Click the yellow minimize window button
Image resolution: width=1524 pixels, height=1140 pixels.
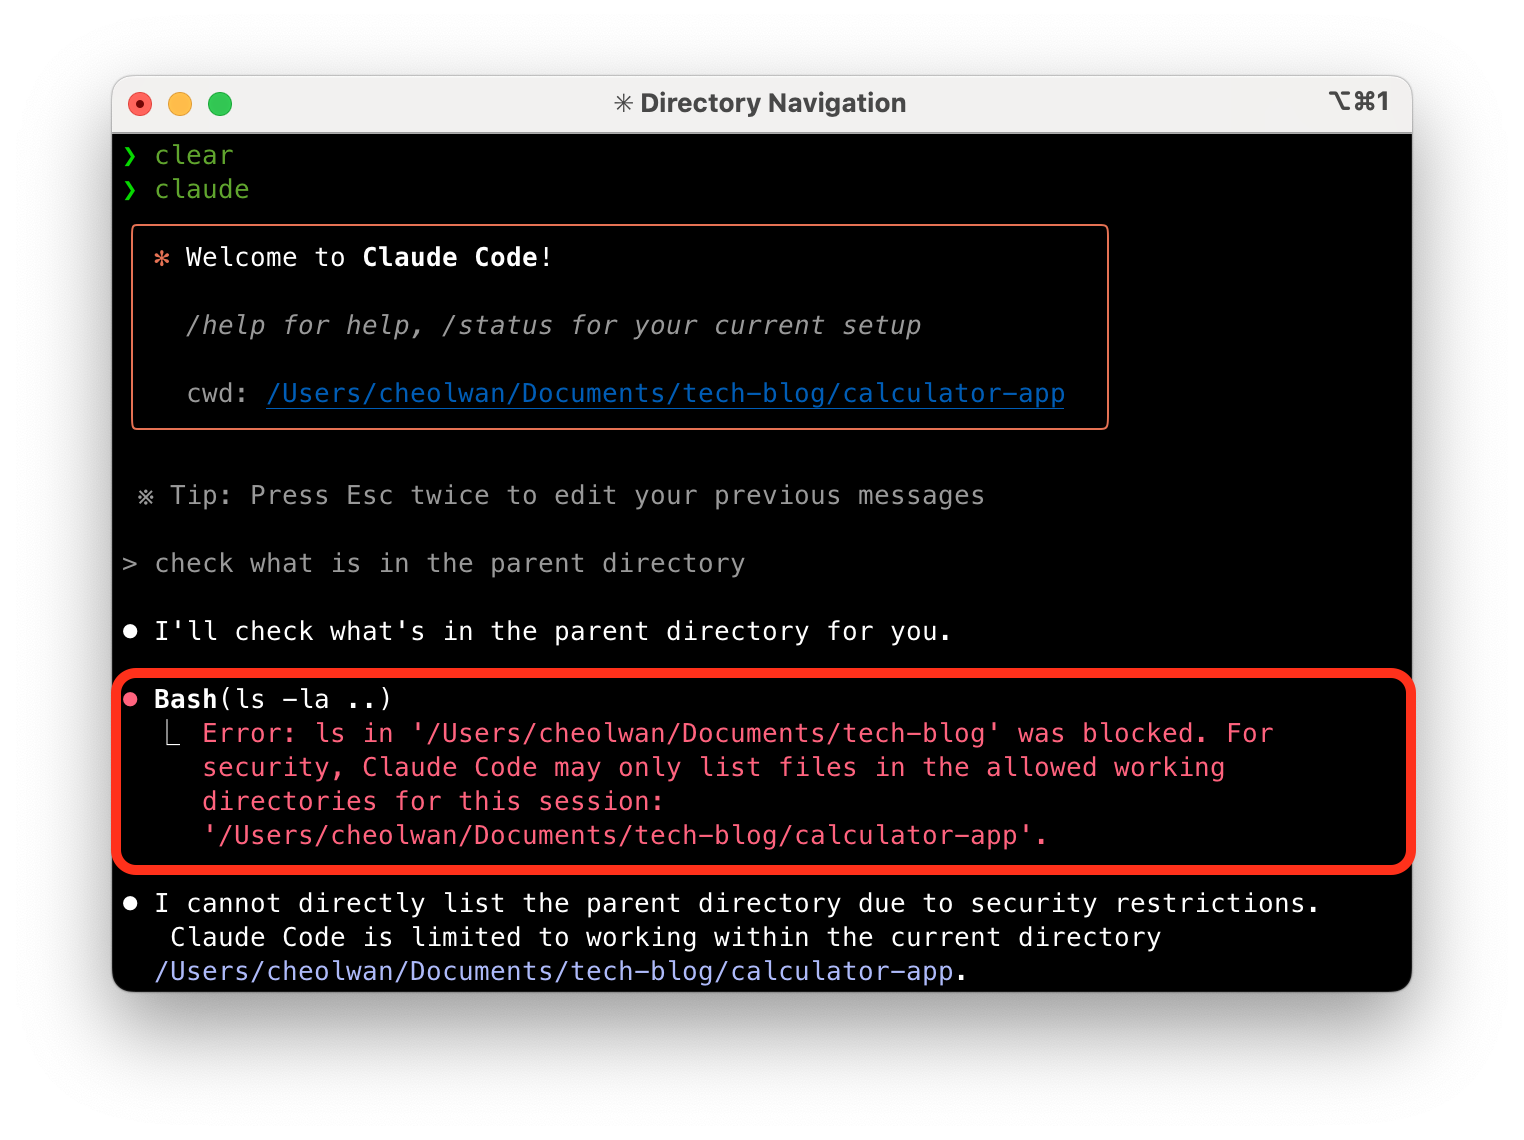(180, 104)
